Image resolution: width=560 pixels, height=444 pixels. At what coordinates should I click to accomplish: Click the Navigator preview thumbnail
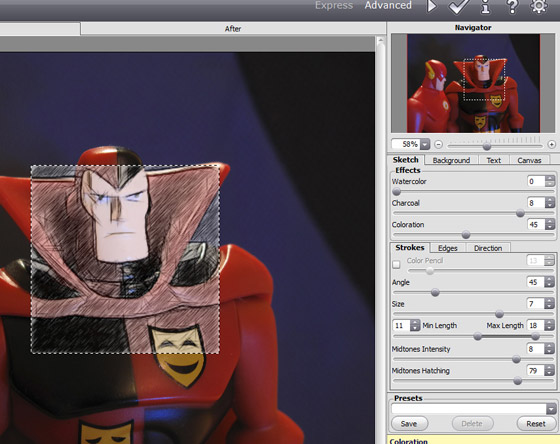473,83
